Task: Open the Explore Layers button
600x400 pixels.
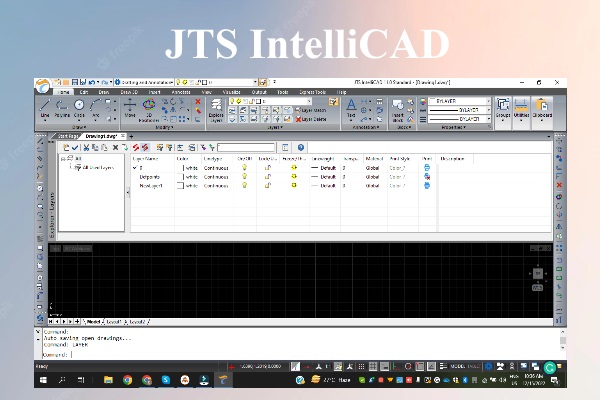Action: click(216, 110)
